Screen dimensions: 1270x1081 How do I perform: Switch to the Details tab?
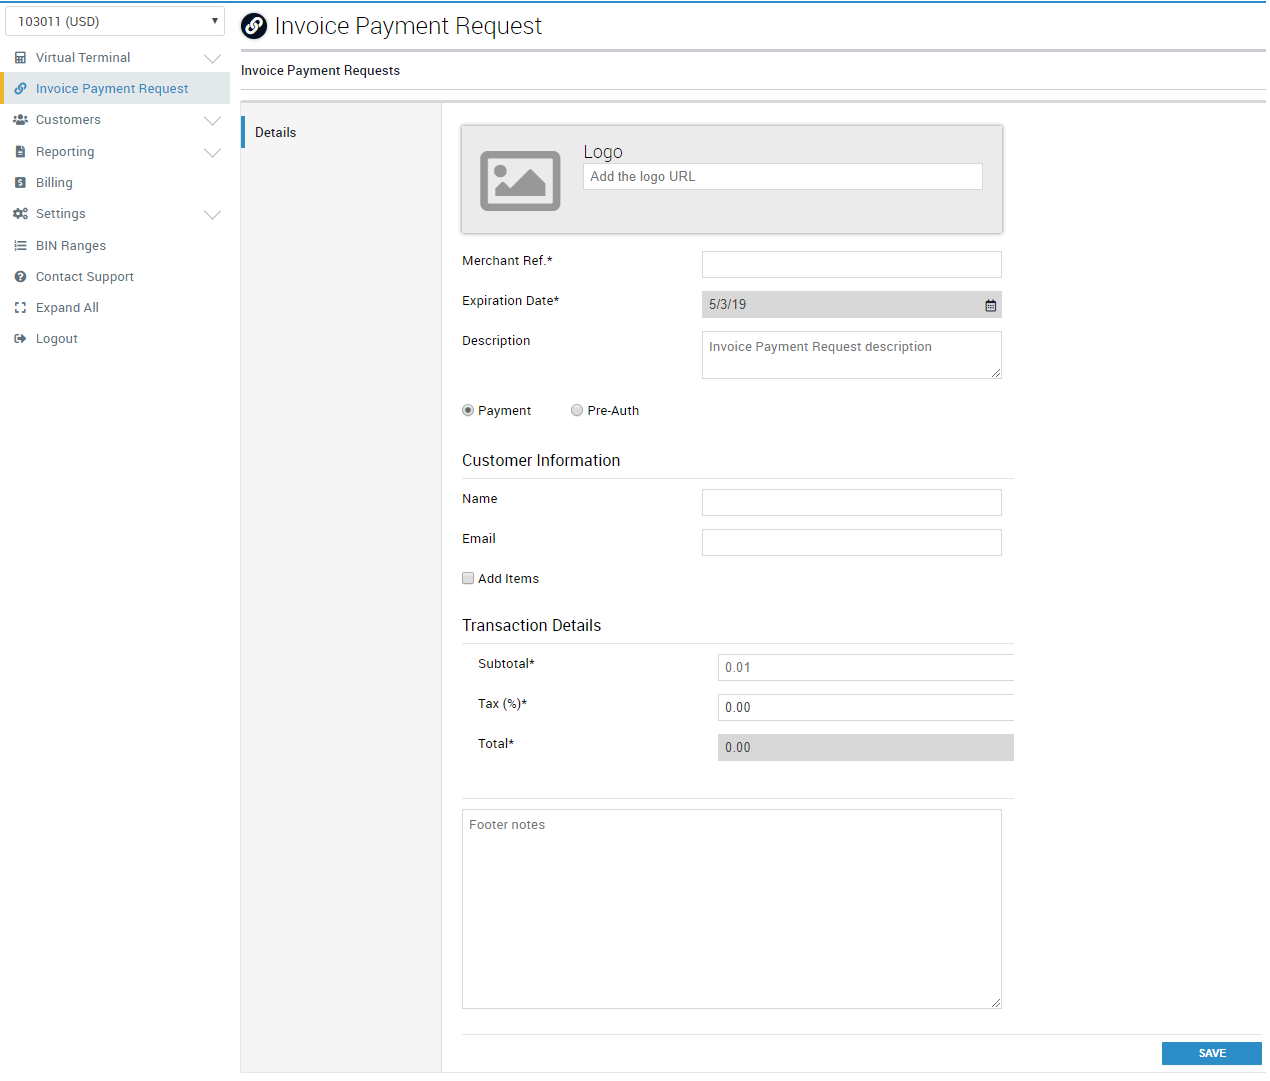coord(276,133)
